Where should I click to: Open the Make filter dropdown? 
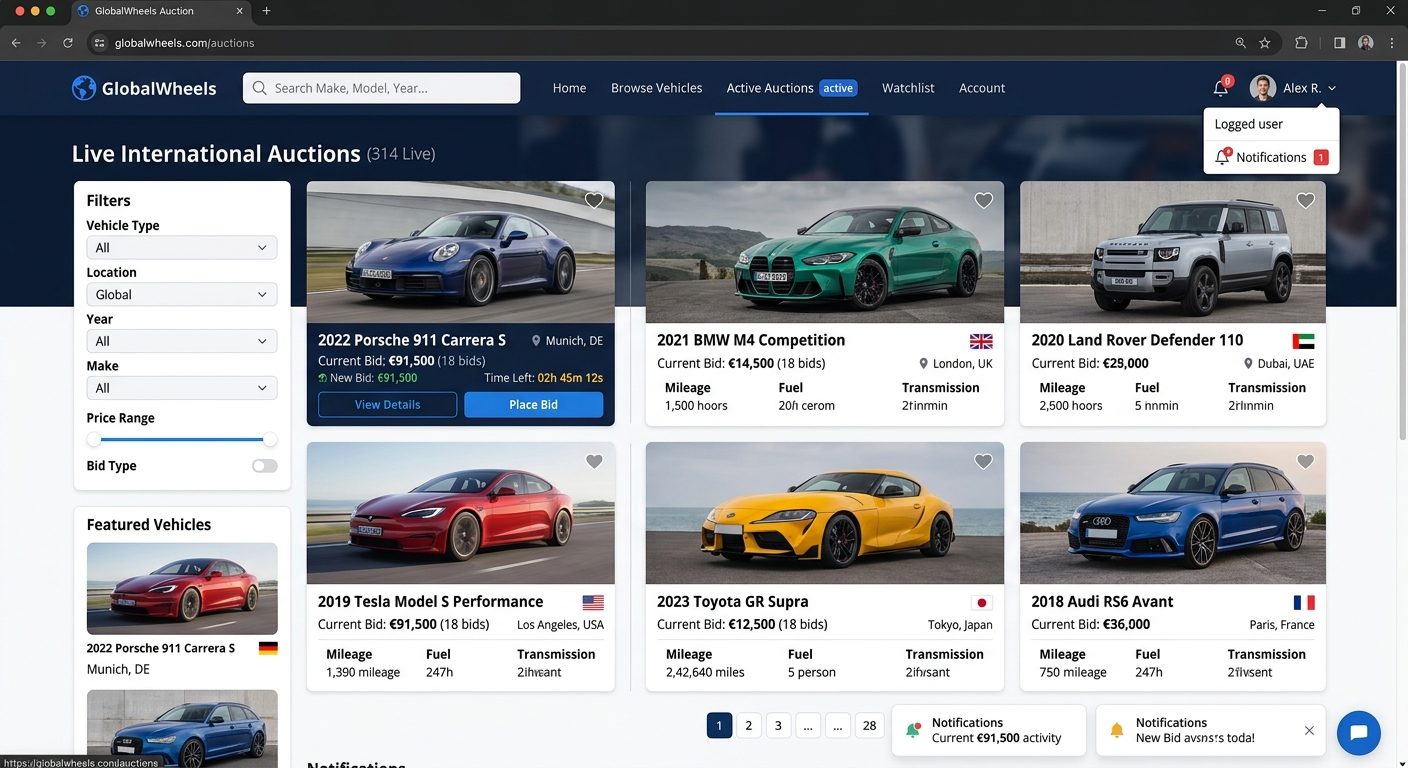click(x=182, y=388)
